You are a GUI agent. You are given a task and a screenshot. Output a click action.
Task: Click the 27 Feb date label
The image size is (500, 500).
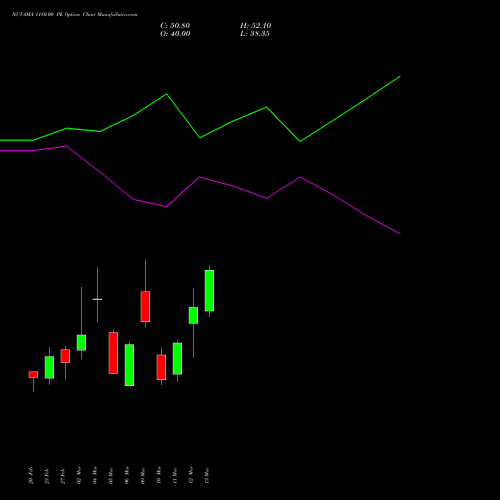pos(63,476)
